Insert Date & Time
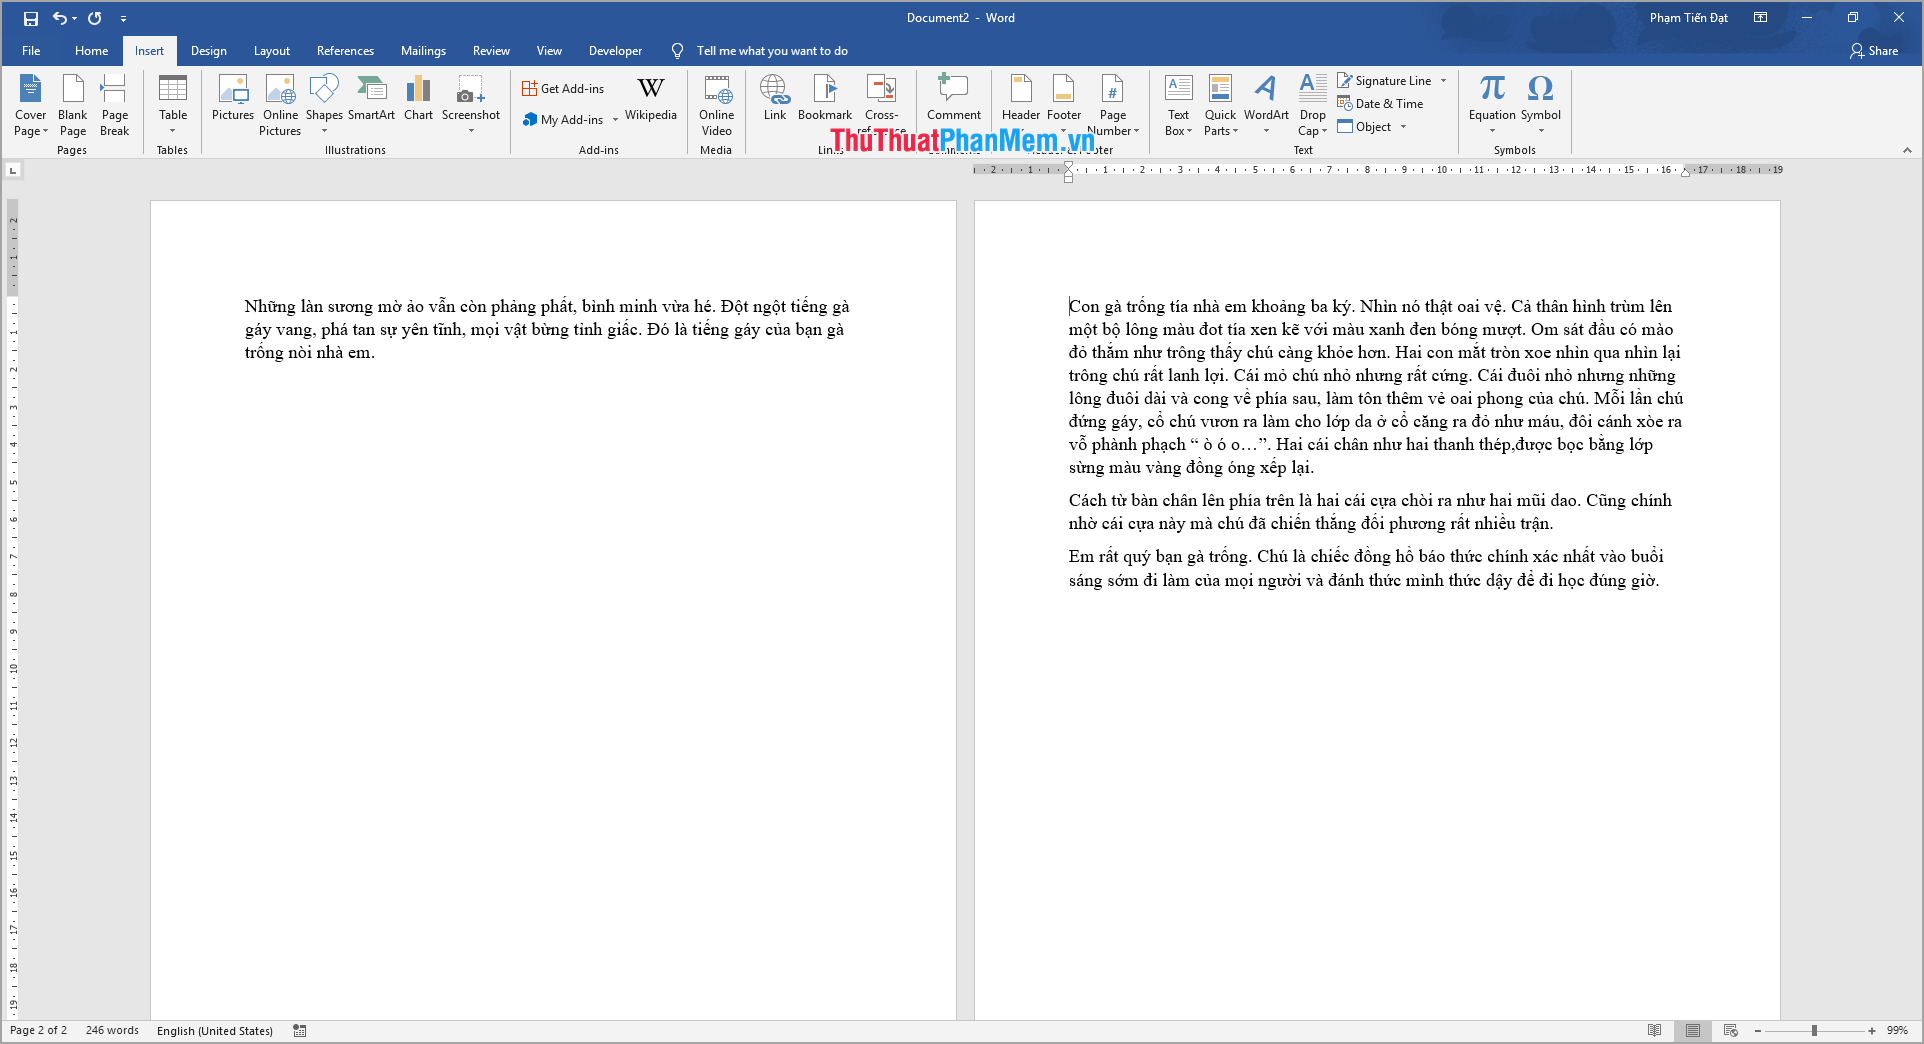This screenshot has width=1924, height=1044. coord(1380,104)
